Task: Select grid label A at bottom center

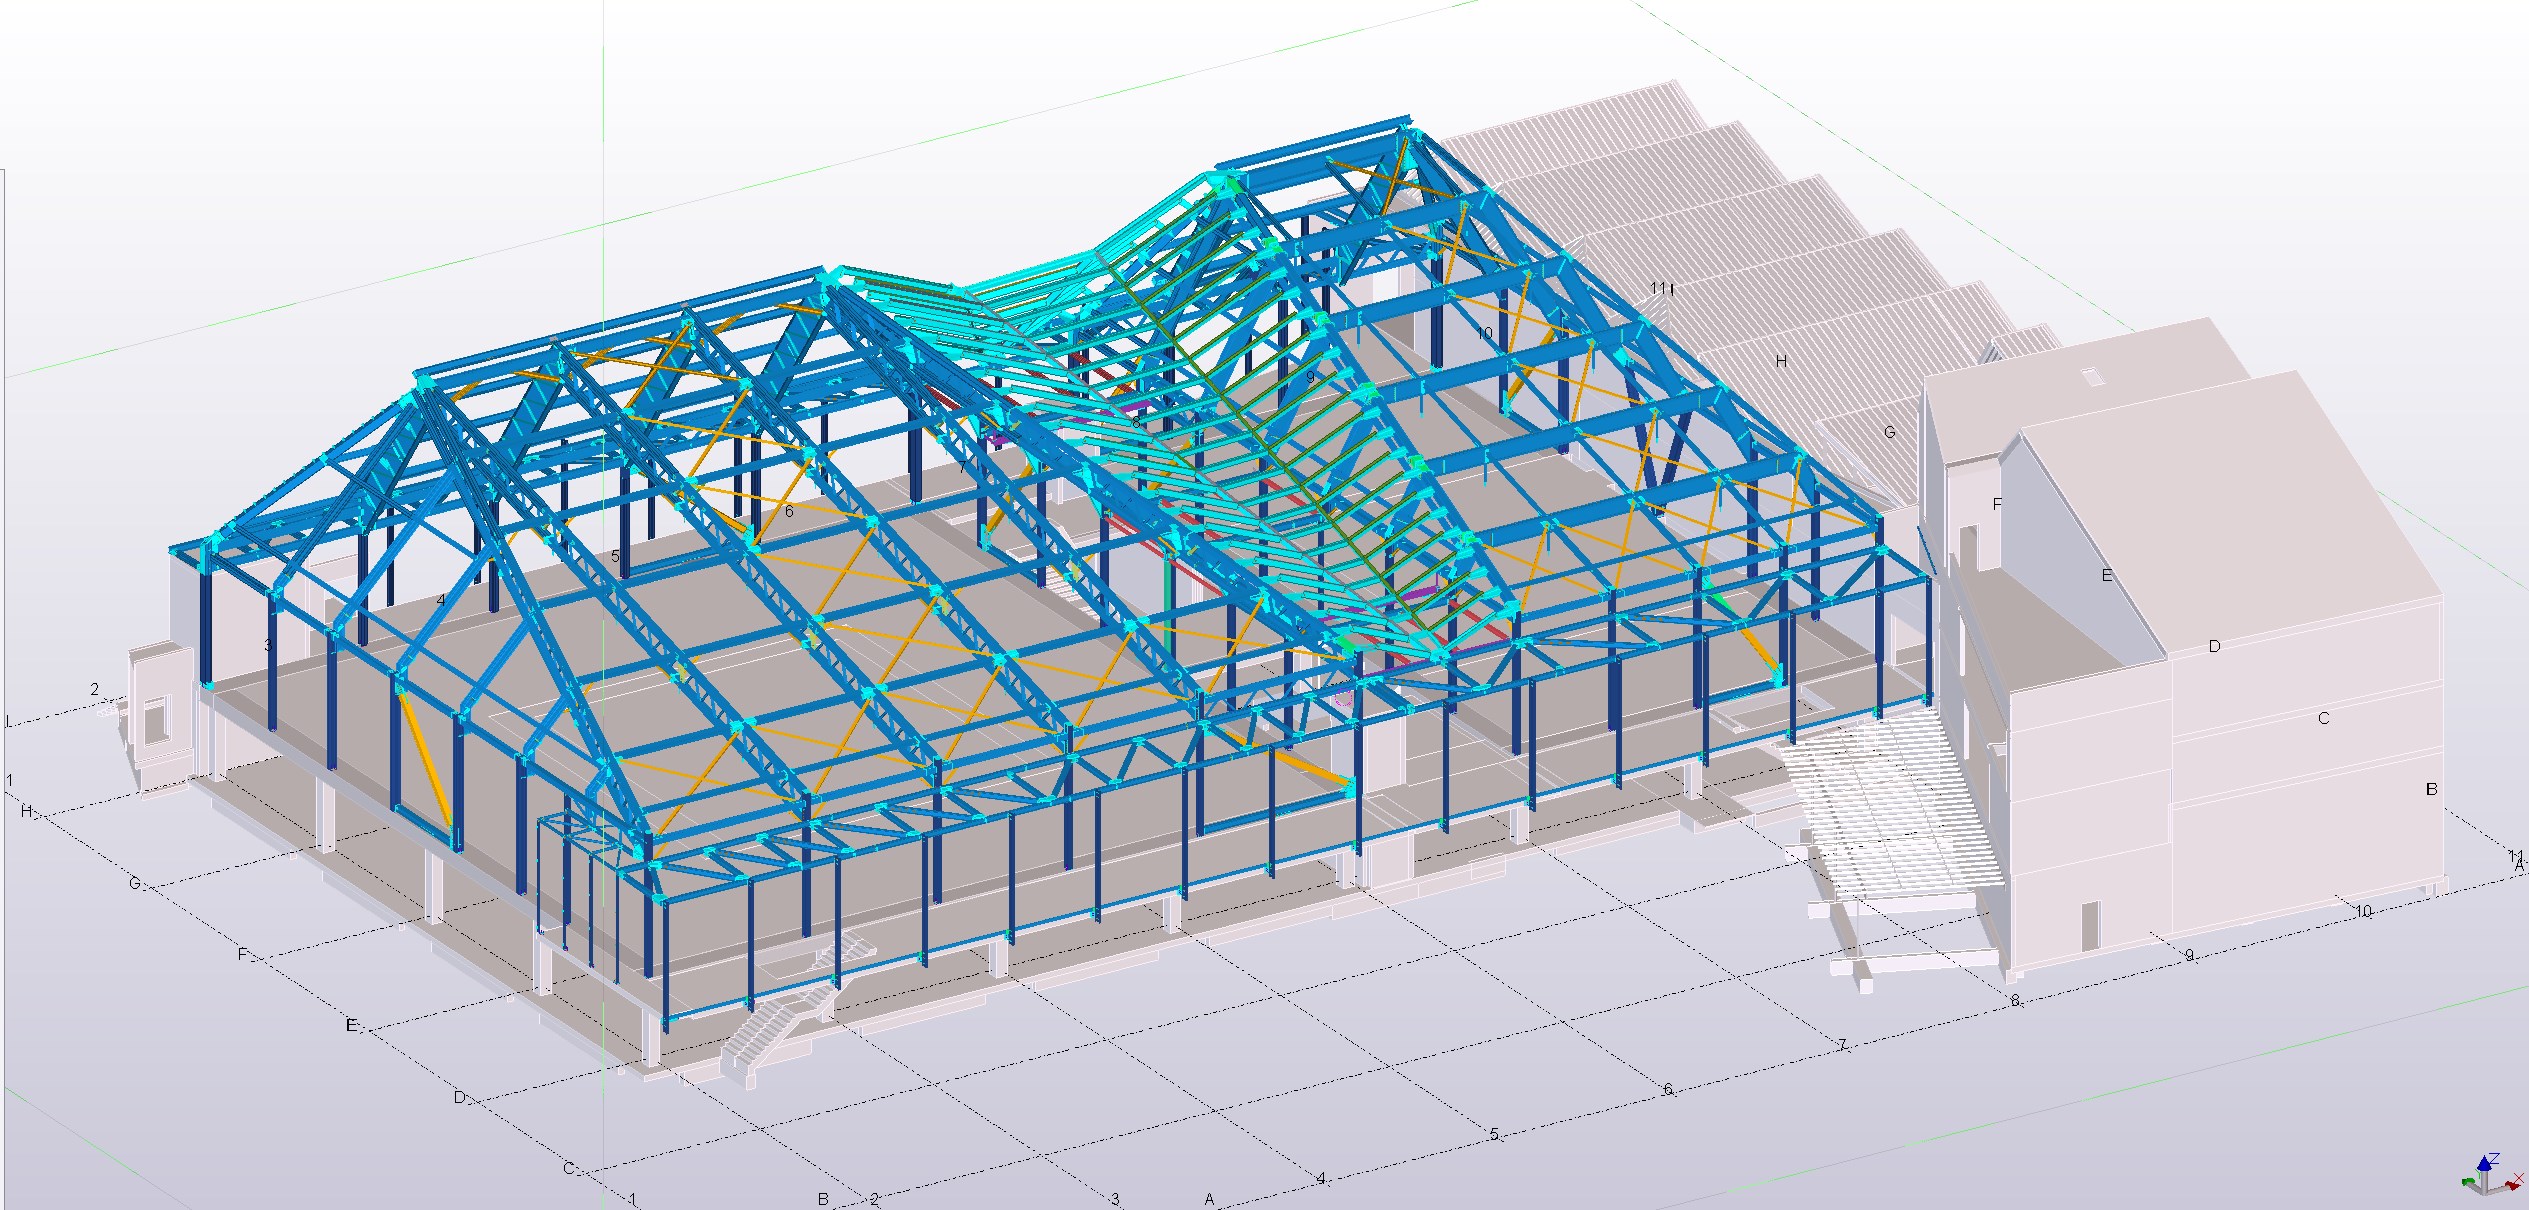Action: (1209, 1199)
